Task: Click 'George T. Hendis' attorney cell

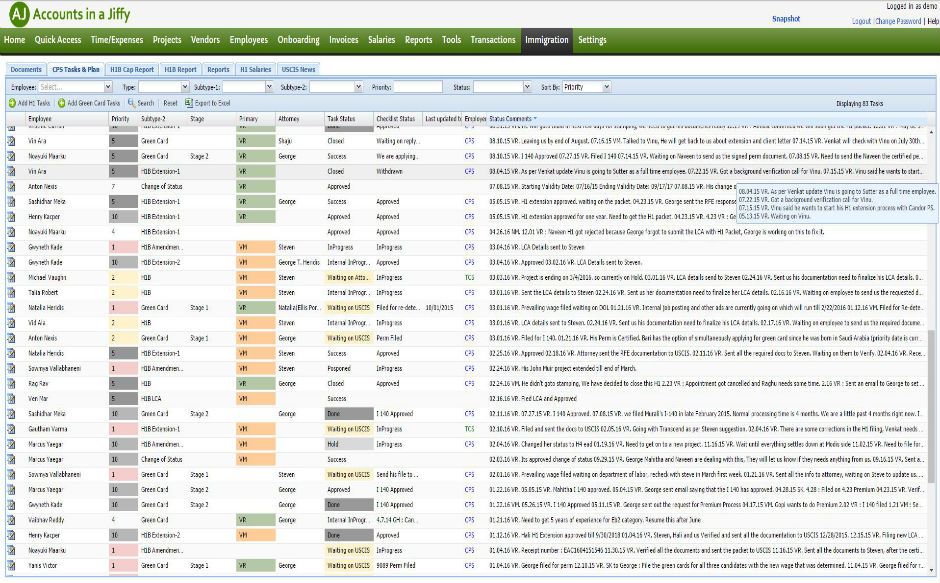Action: pyautogui.click(x=300, y=262)
